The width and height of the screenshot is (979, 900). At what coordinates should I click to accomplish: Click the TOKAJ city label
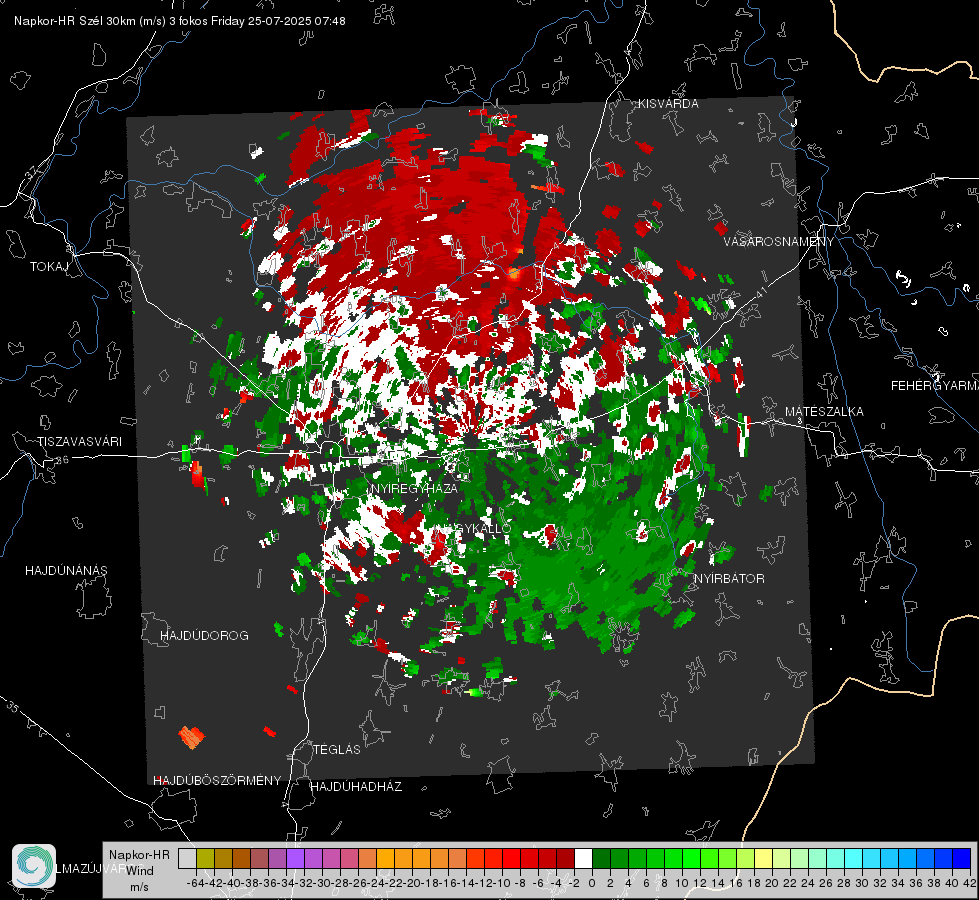tap(49, 267)
